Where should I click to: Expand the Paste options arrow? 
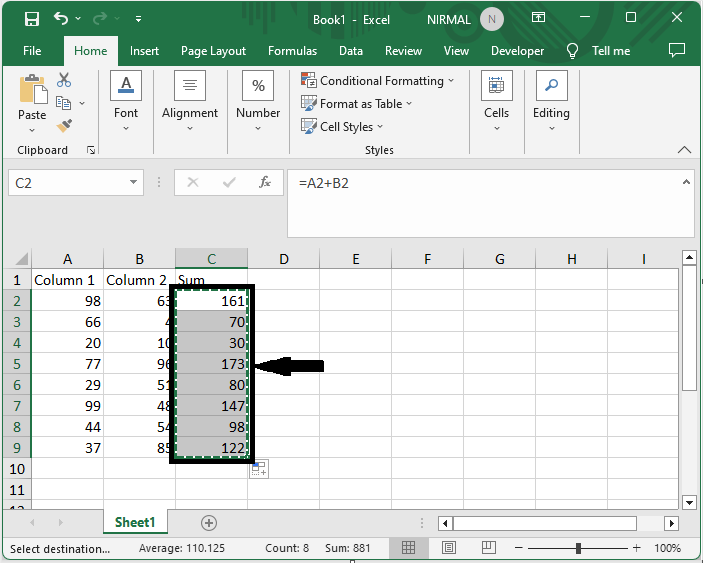[x=32, y=130]
